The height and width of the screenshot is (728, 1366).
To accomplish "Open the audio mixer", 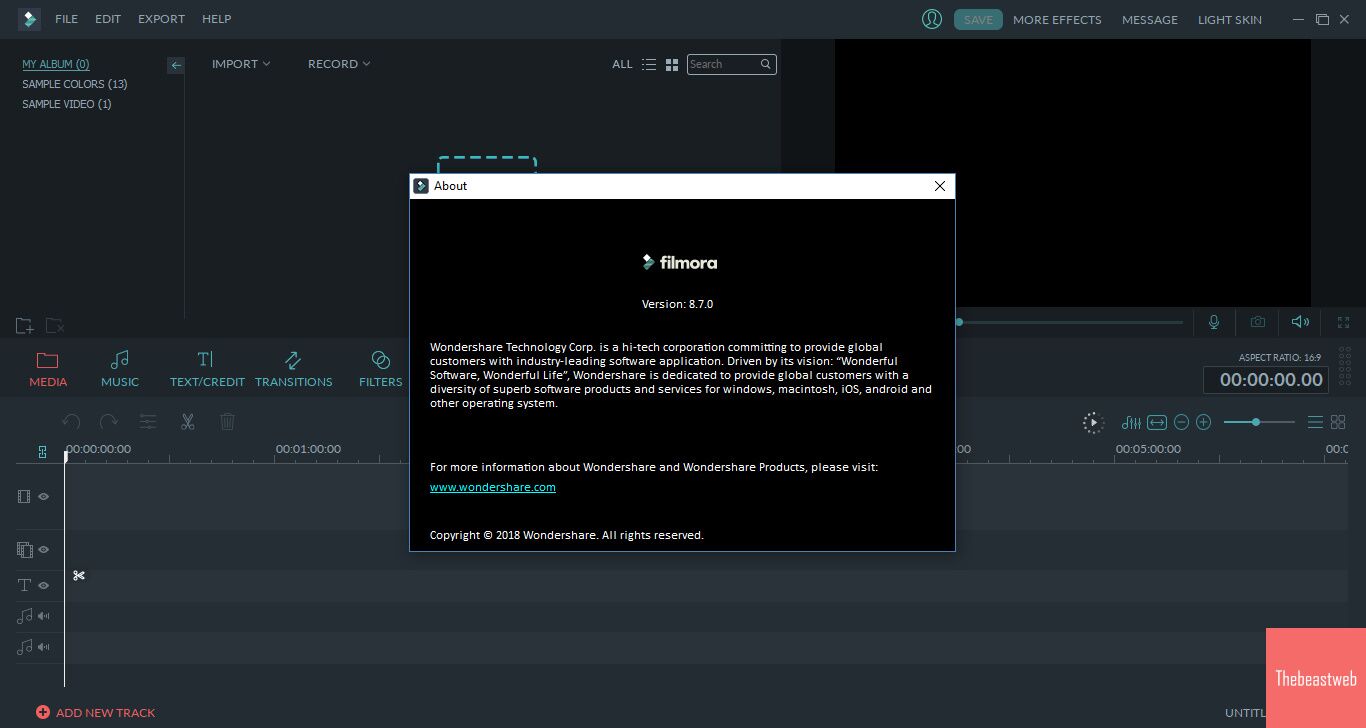I will coord(1132,423).
